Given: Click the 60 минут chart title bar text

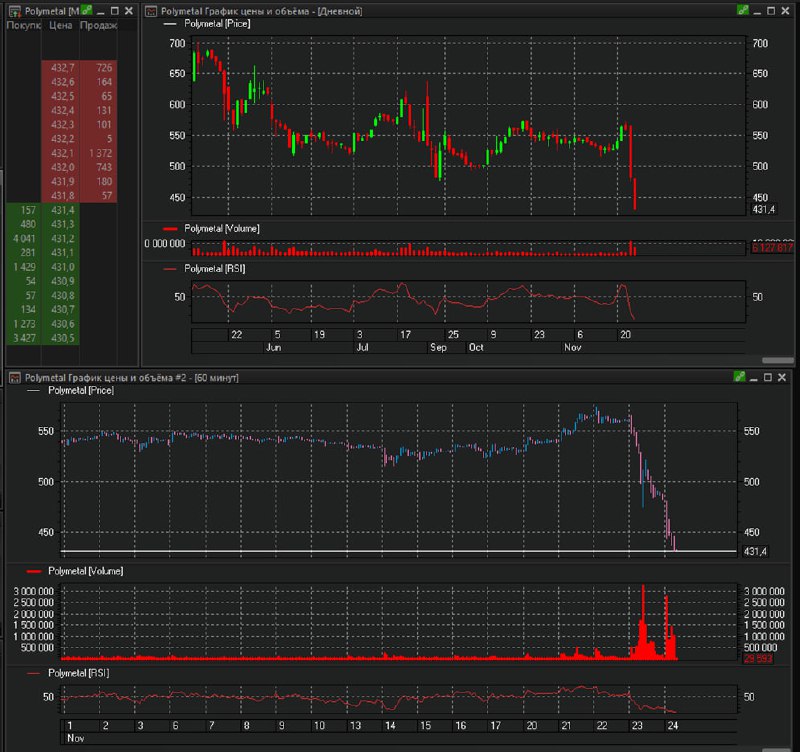Looking at the screenshot, I should tap(132, 378).
